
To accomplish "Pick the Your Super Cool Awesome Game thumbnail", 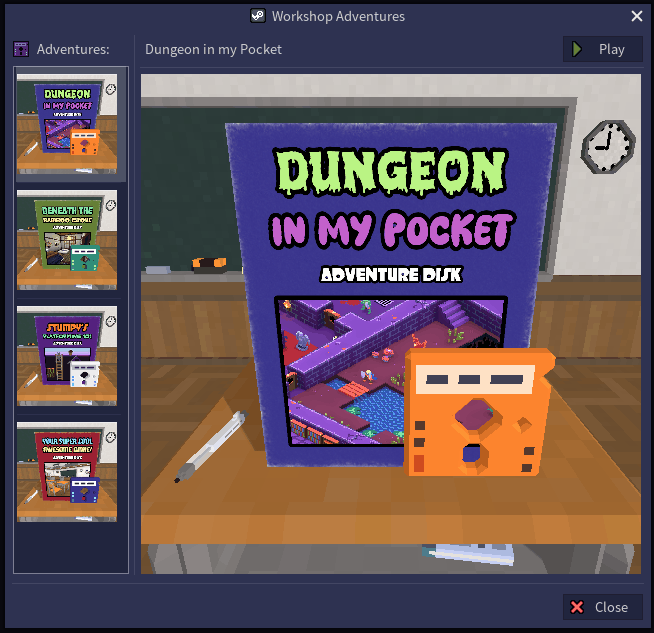I will (67, 472).
